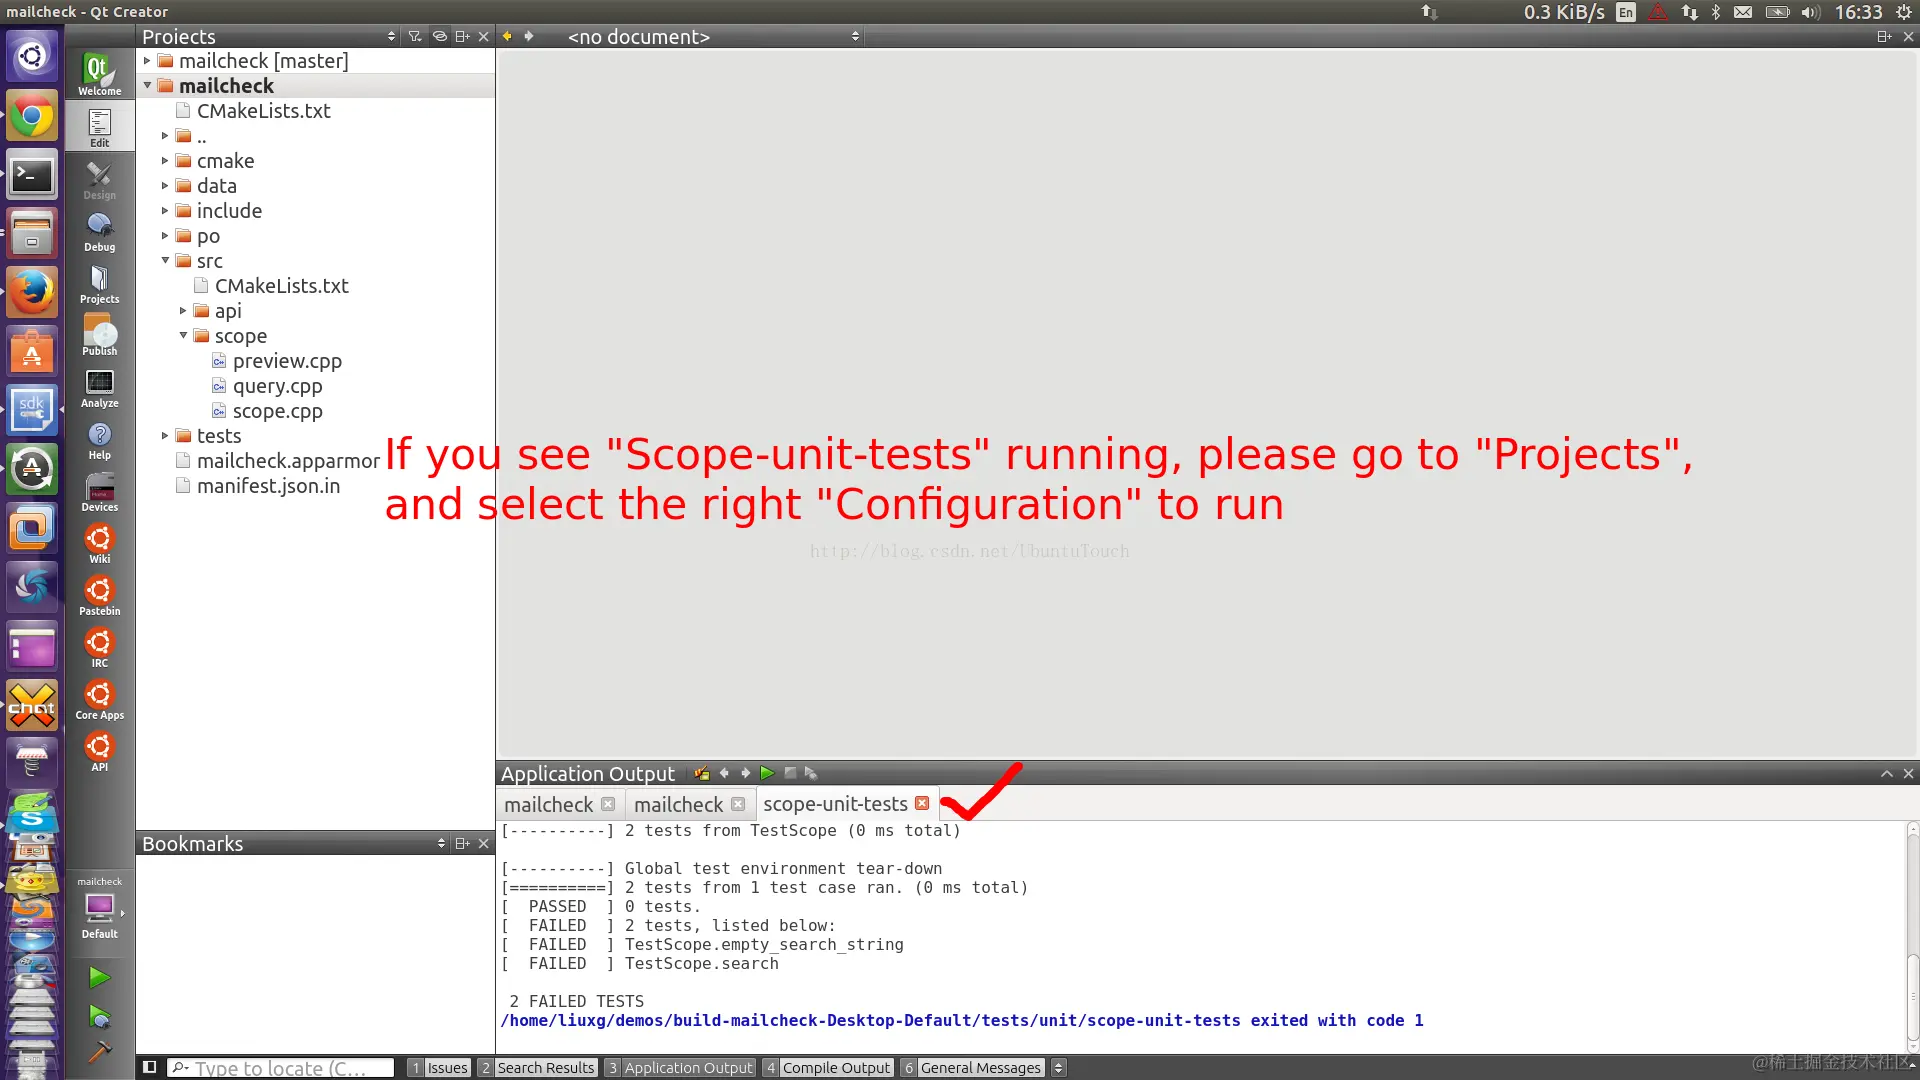Click the green Run button

click(99, 977)
